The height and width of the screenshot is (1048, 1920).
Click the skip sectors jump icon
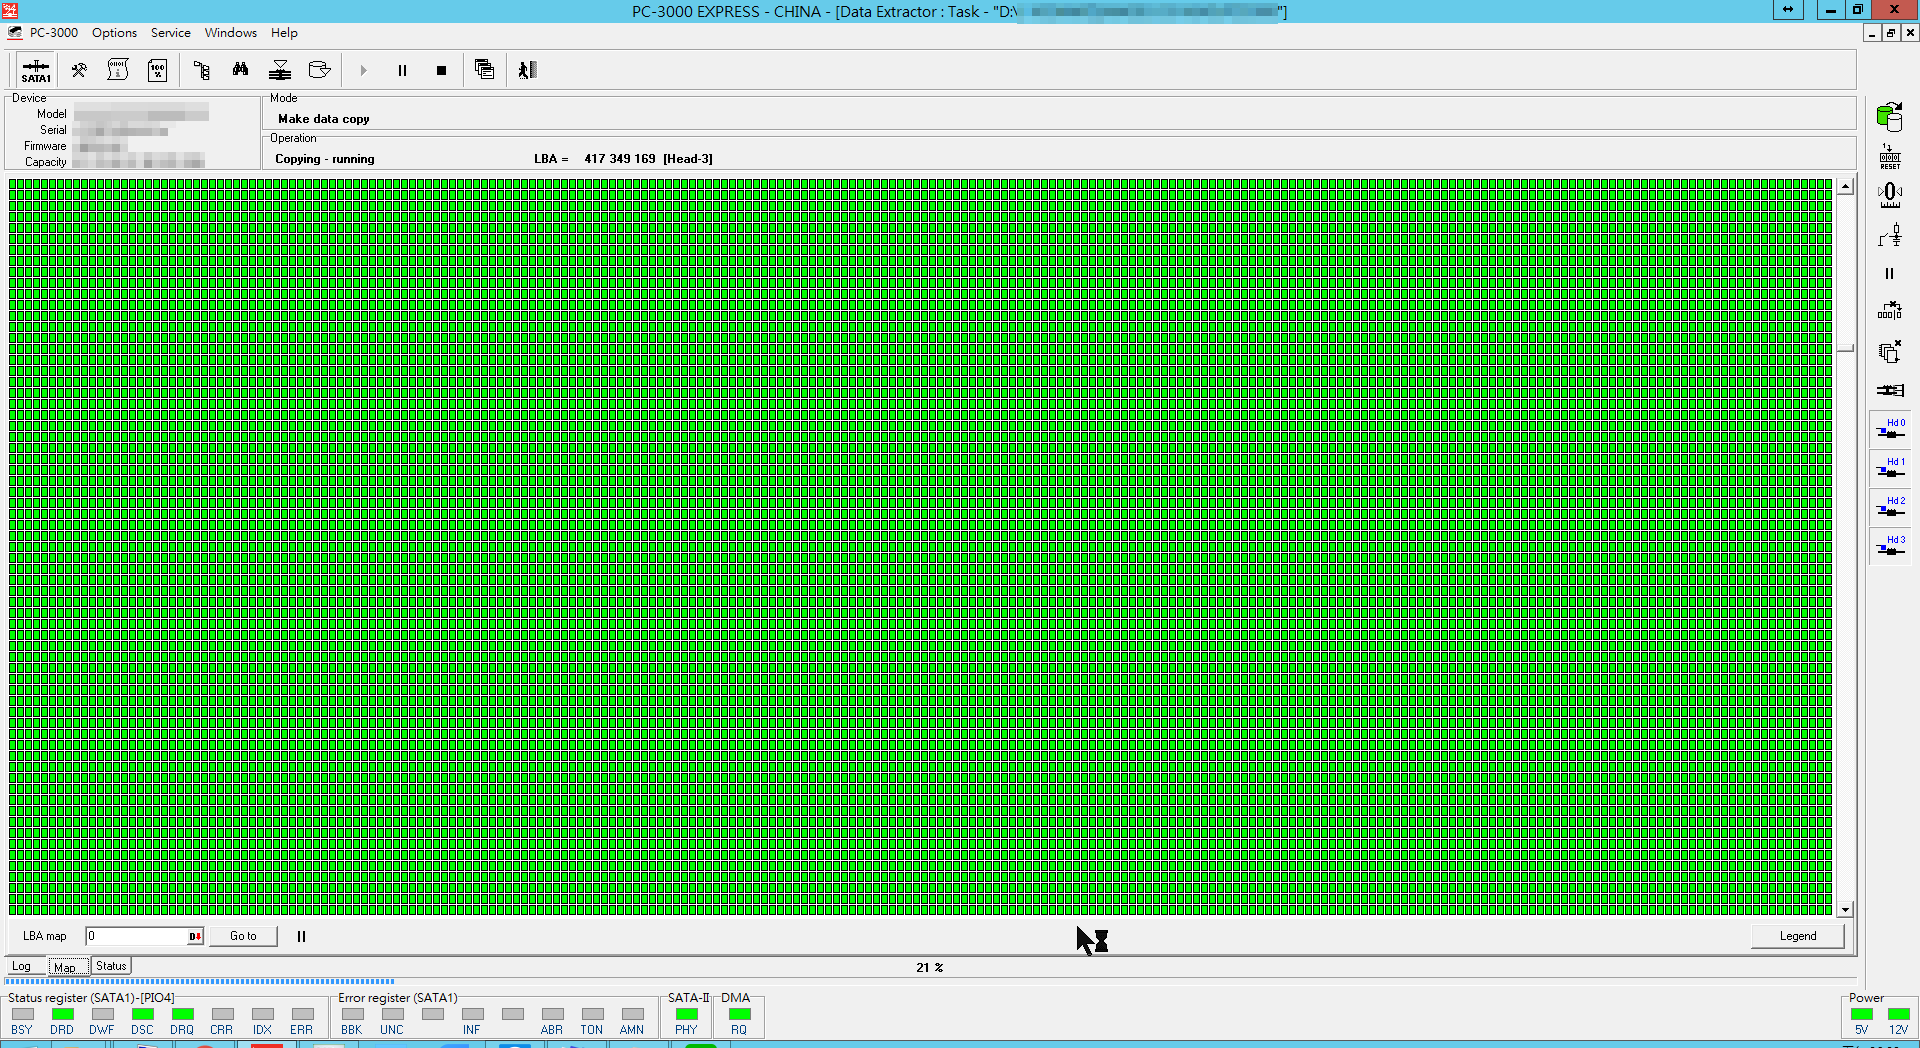point(1889,312)
